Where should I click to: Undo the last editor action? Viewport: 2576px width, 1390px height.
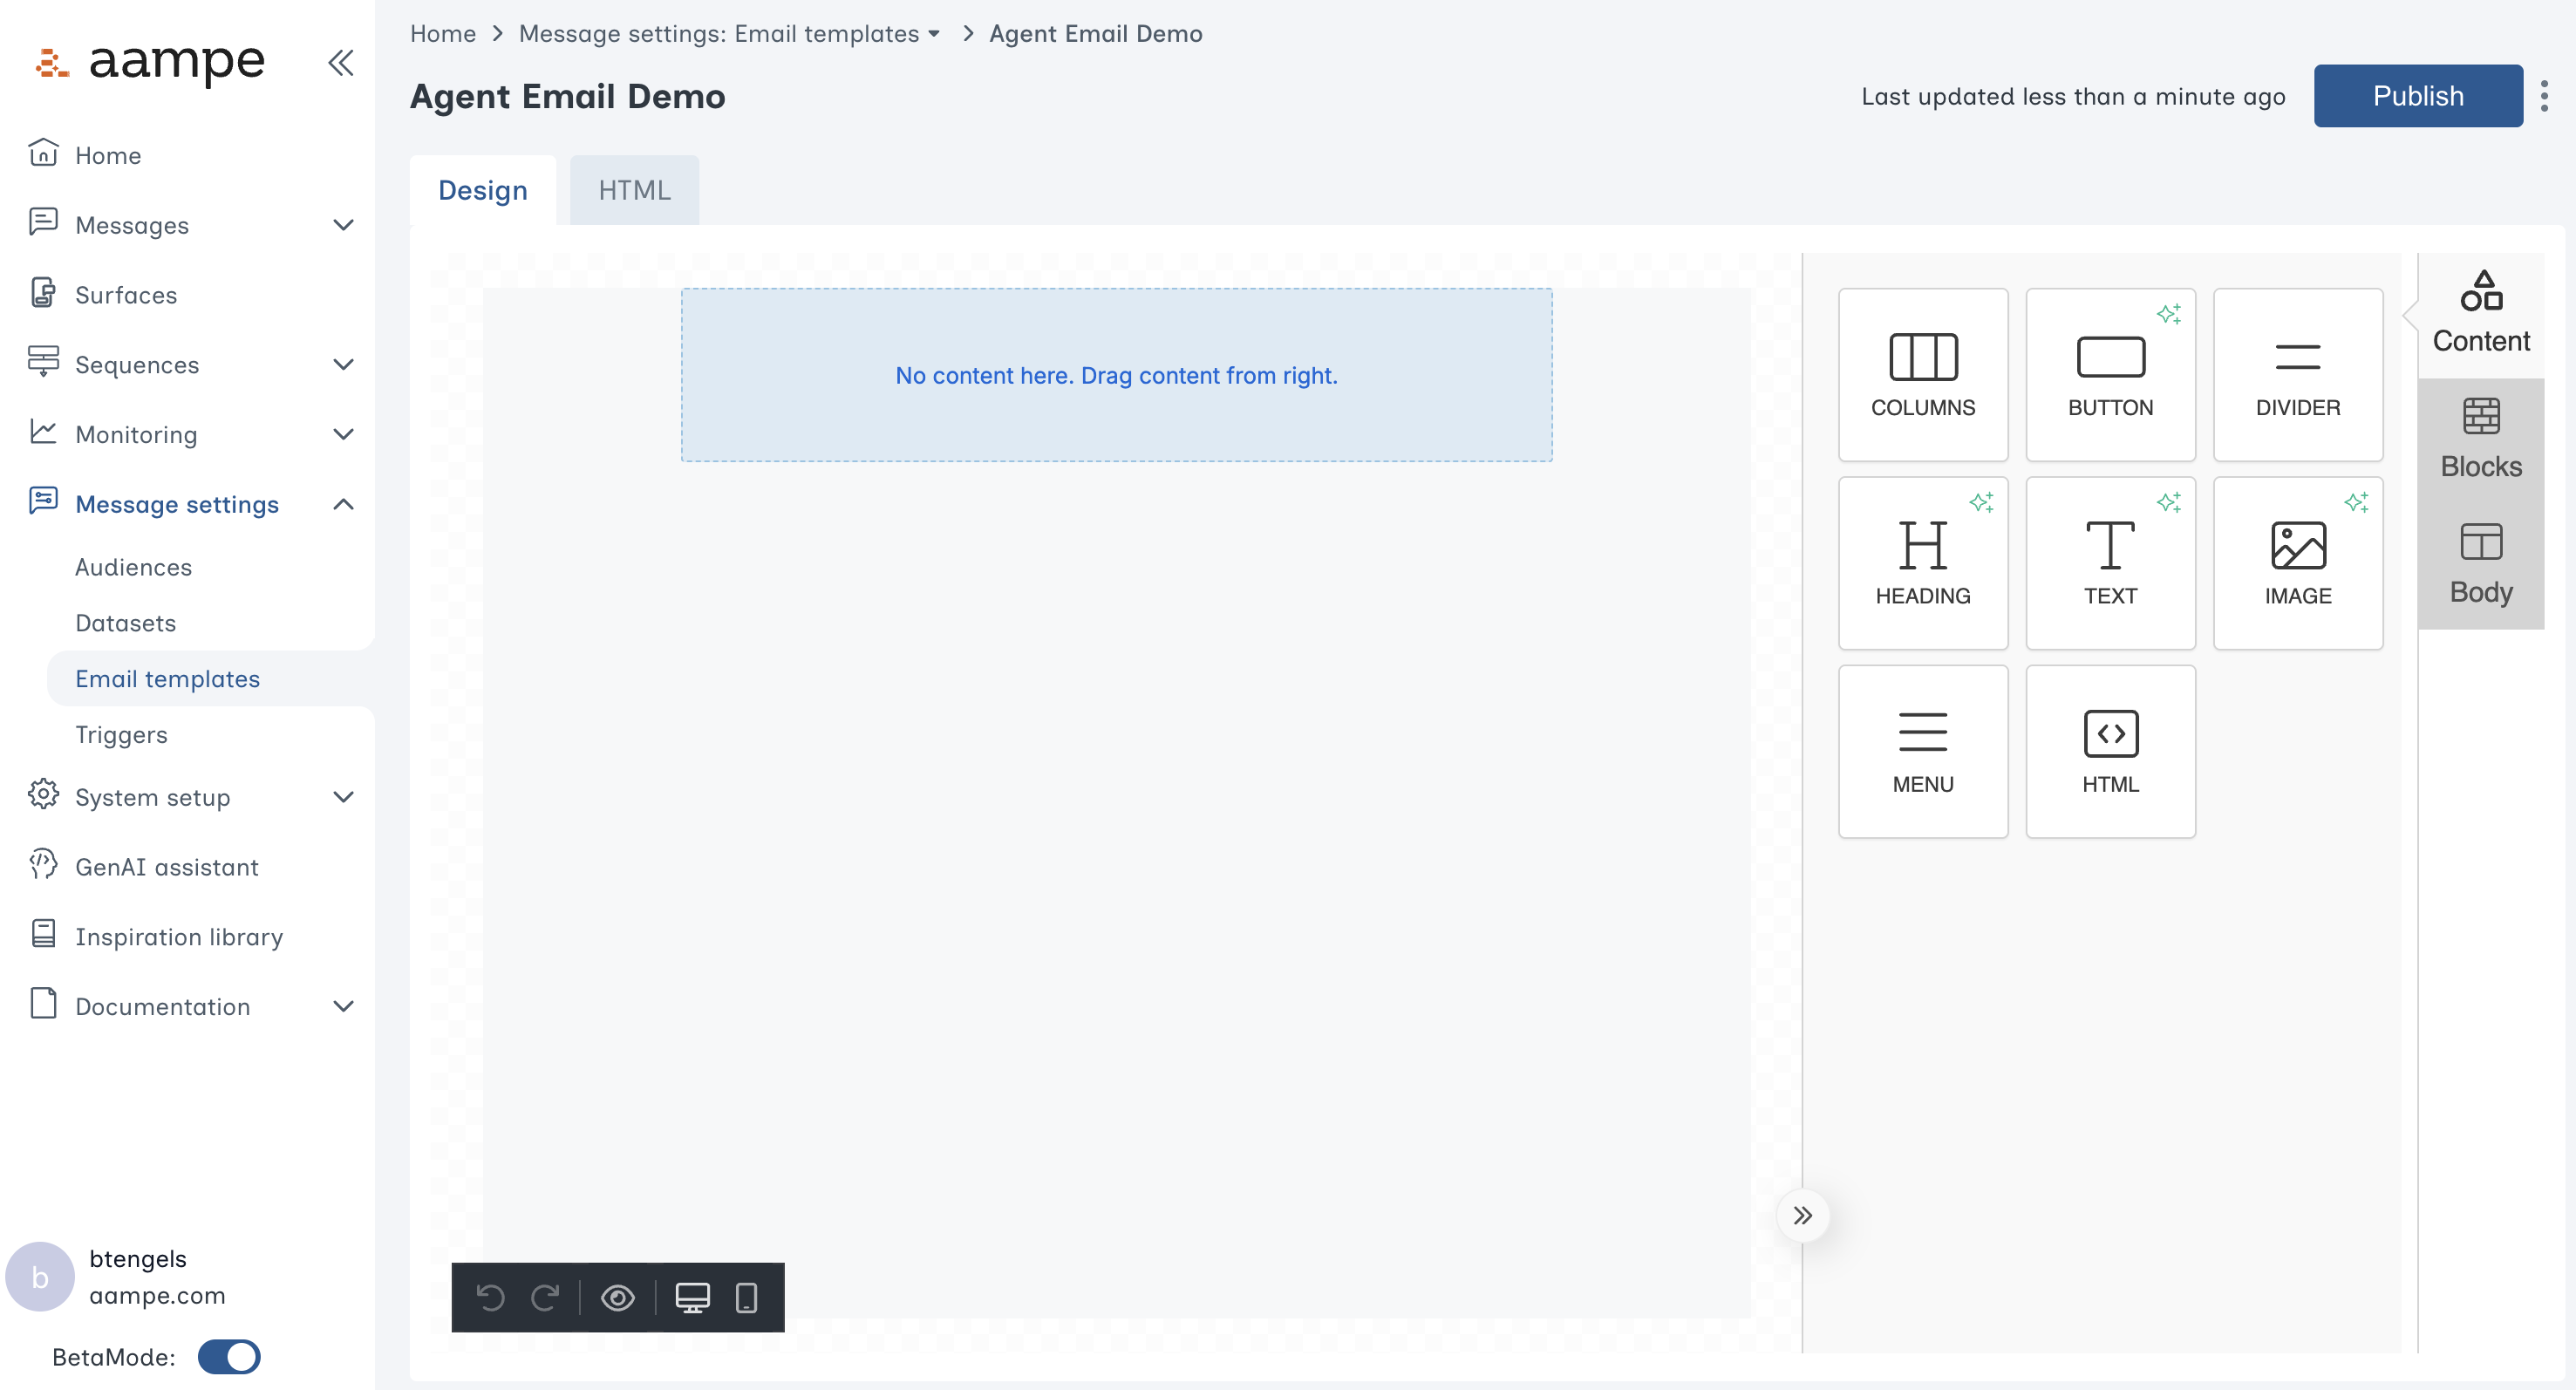pyautogui.click(x=490, y=1298)
